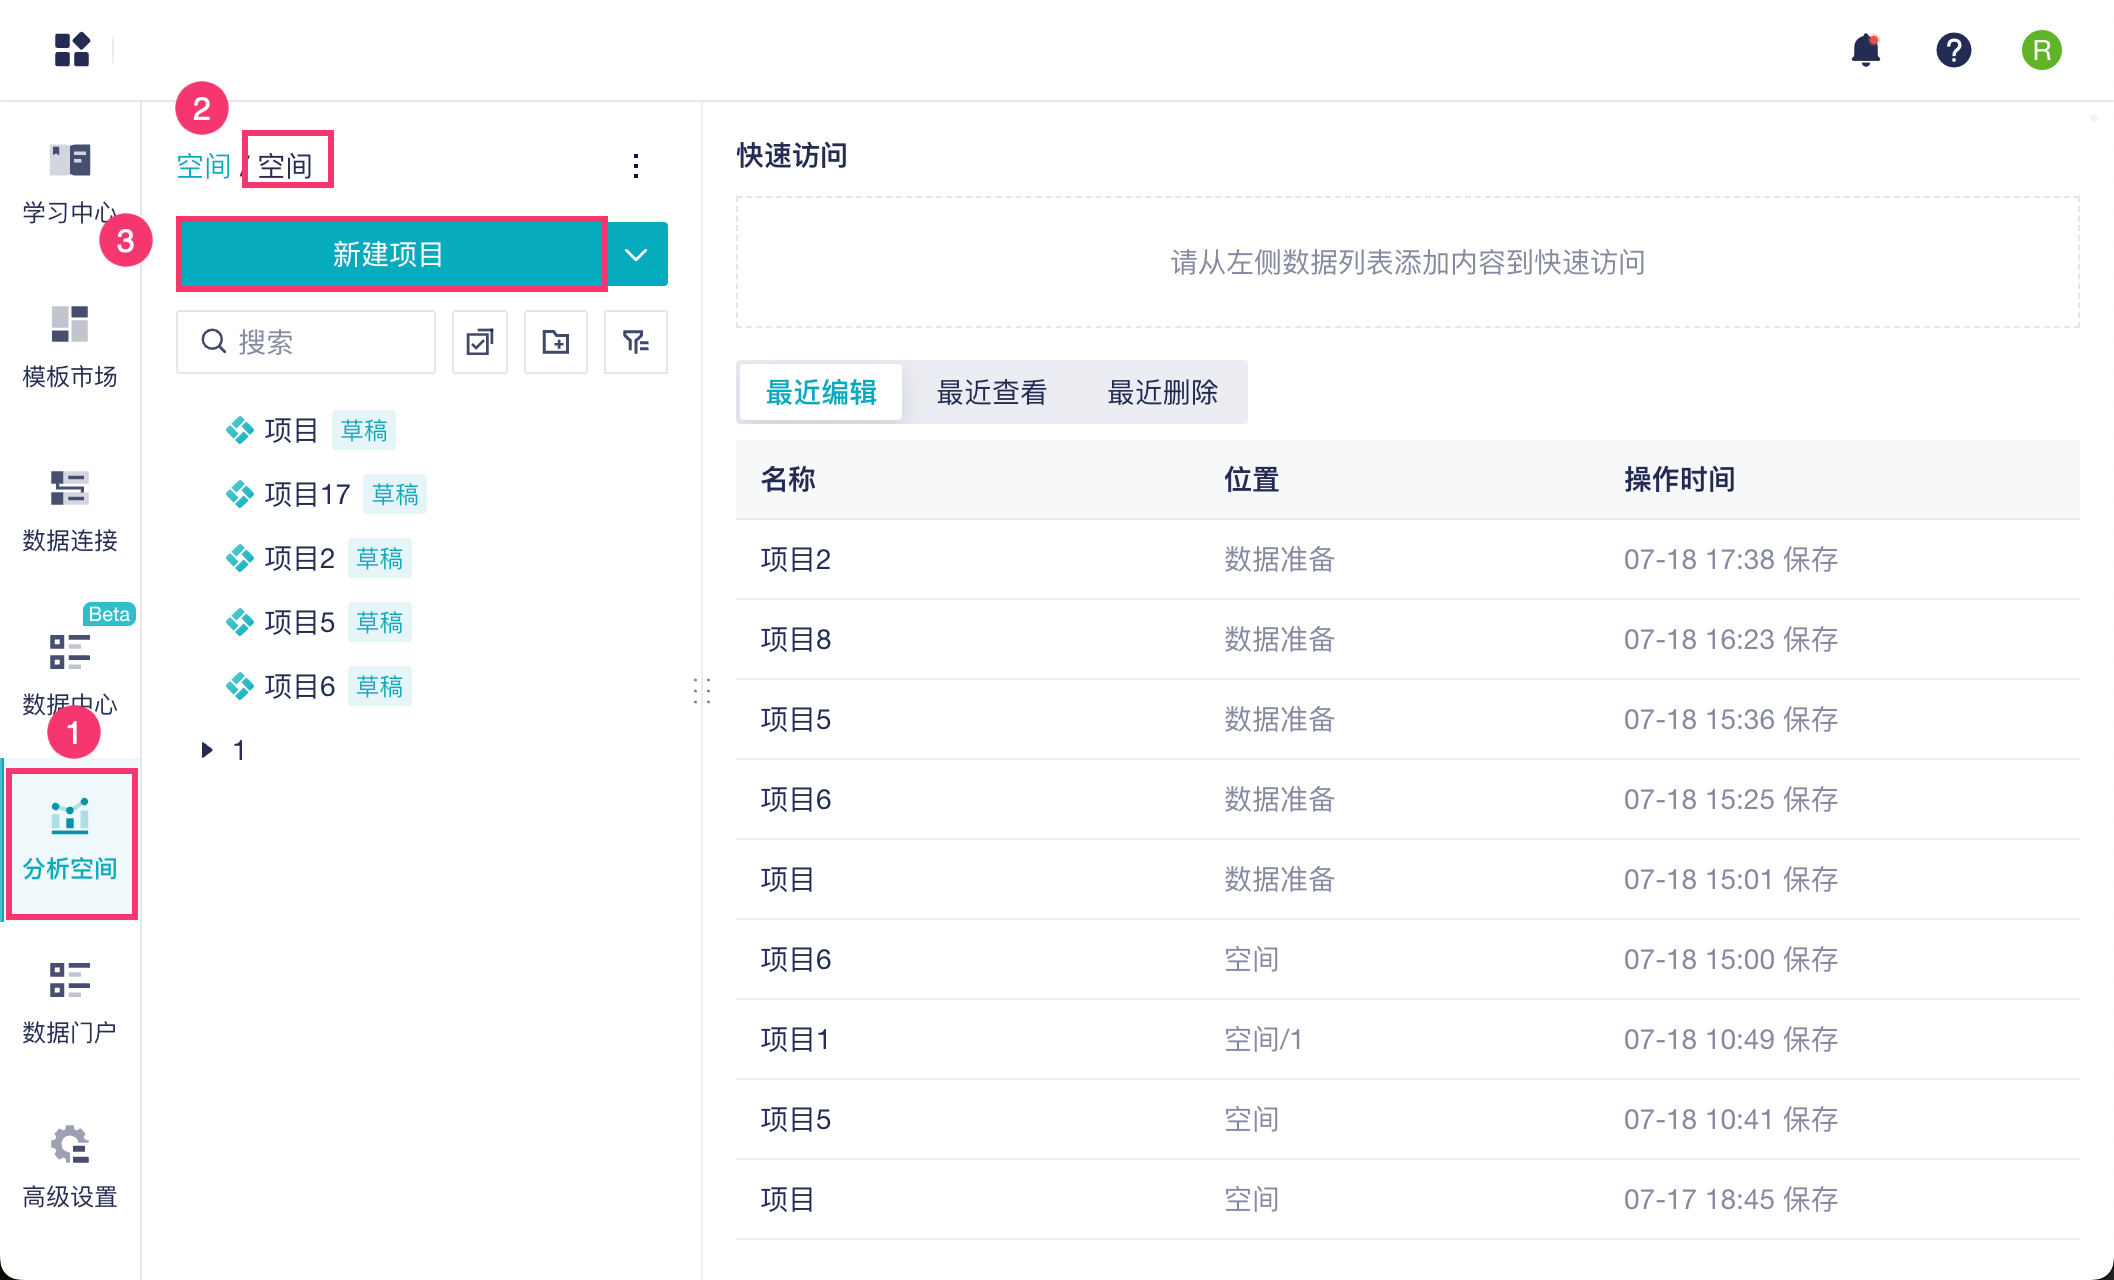The image size is (2114, 1280).
Task: Click the 新建项目 button
Action: tap(390, 254)
